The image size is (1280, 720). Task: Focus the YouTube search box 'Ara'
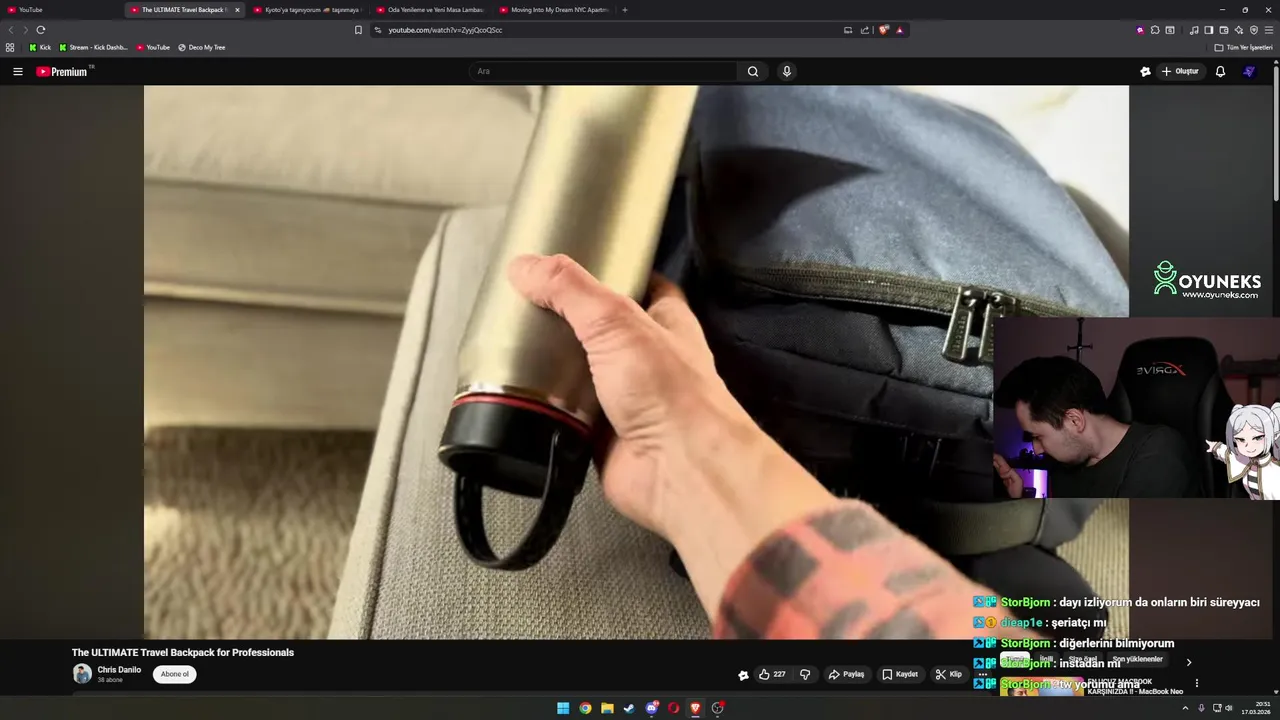coord(603,71)
